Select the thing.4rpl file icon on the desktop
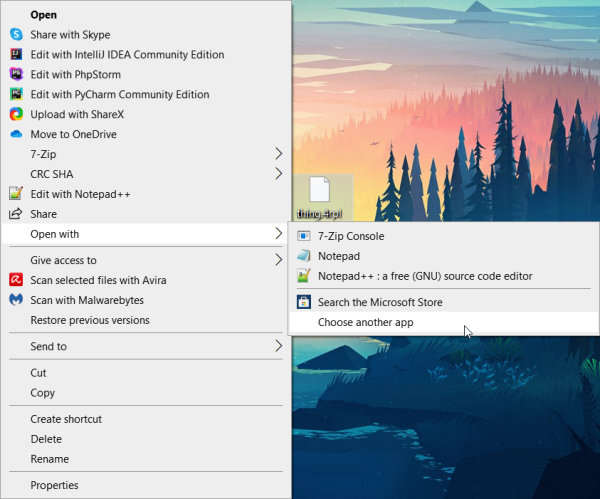 pos(320,189)
